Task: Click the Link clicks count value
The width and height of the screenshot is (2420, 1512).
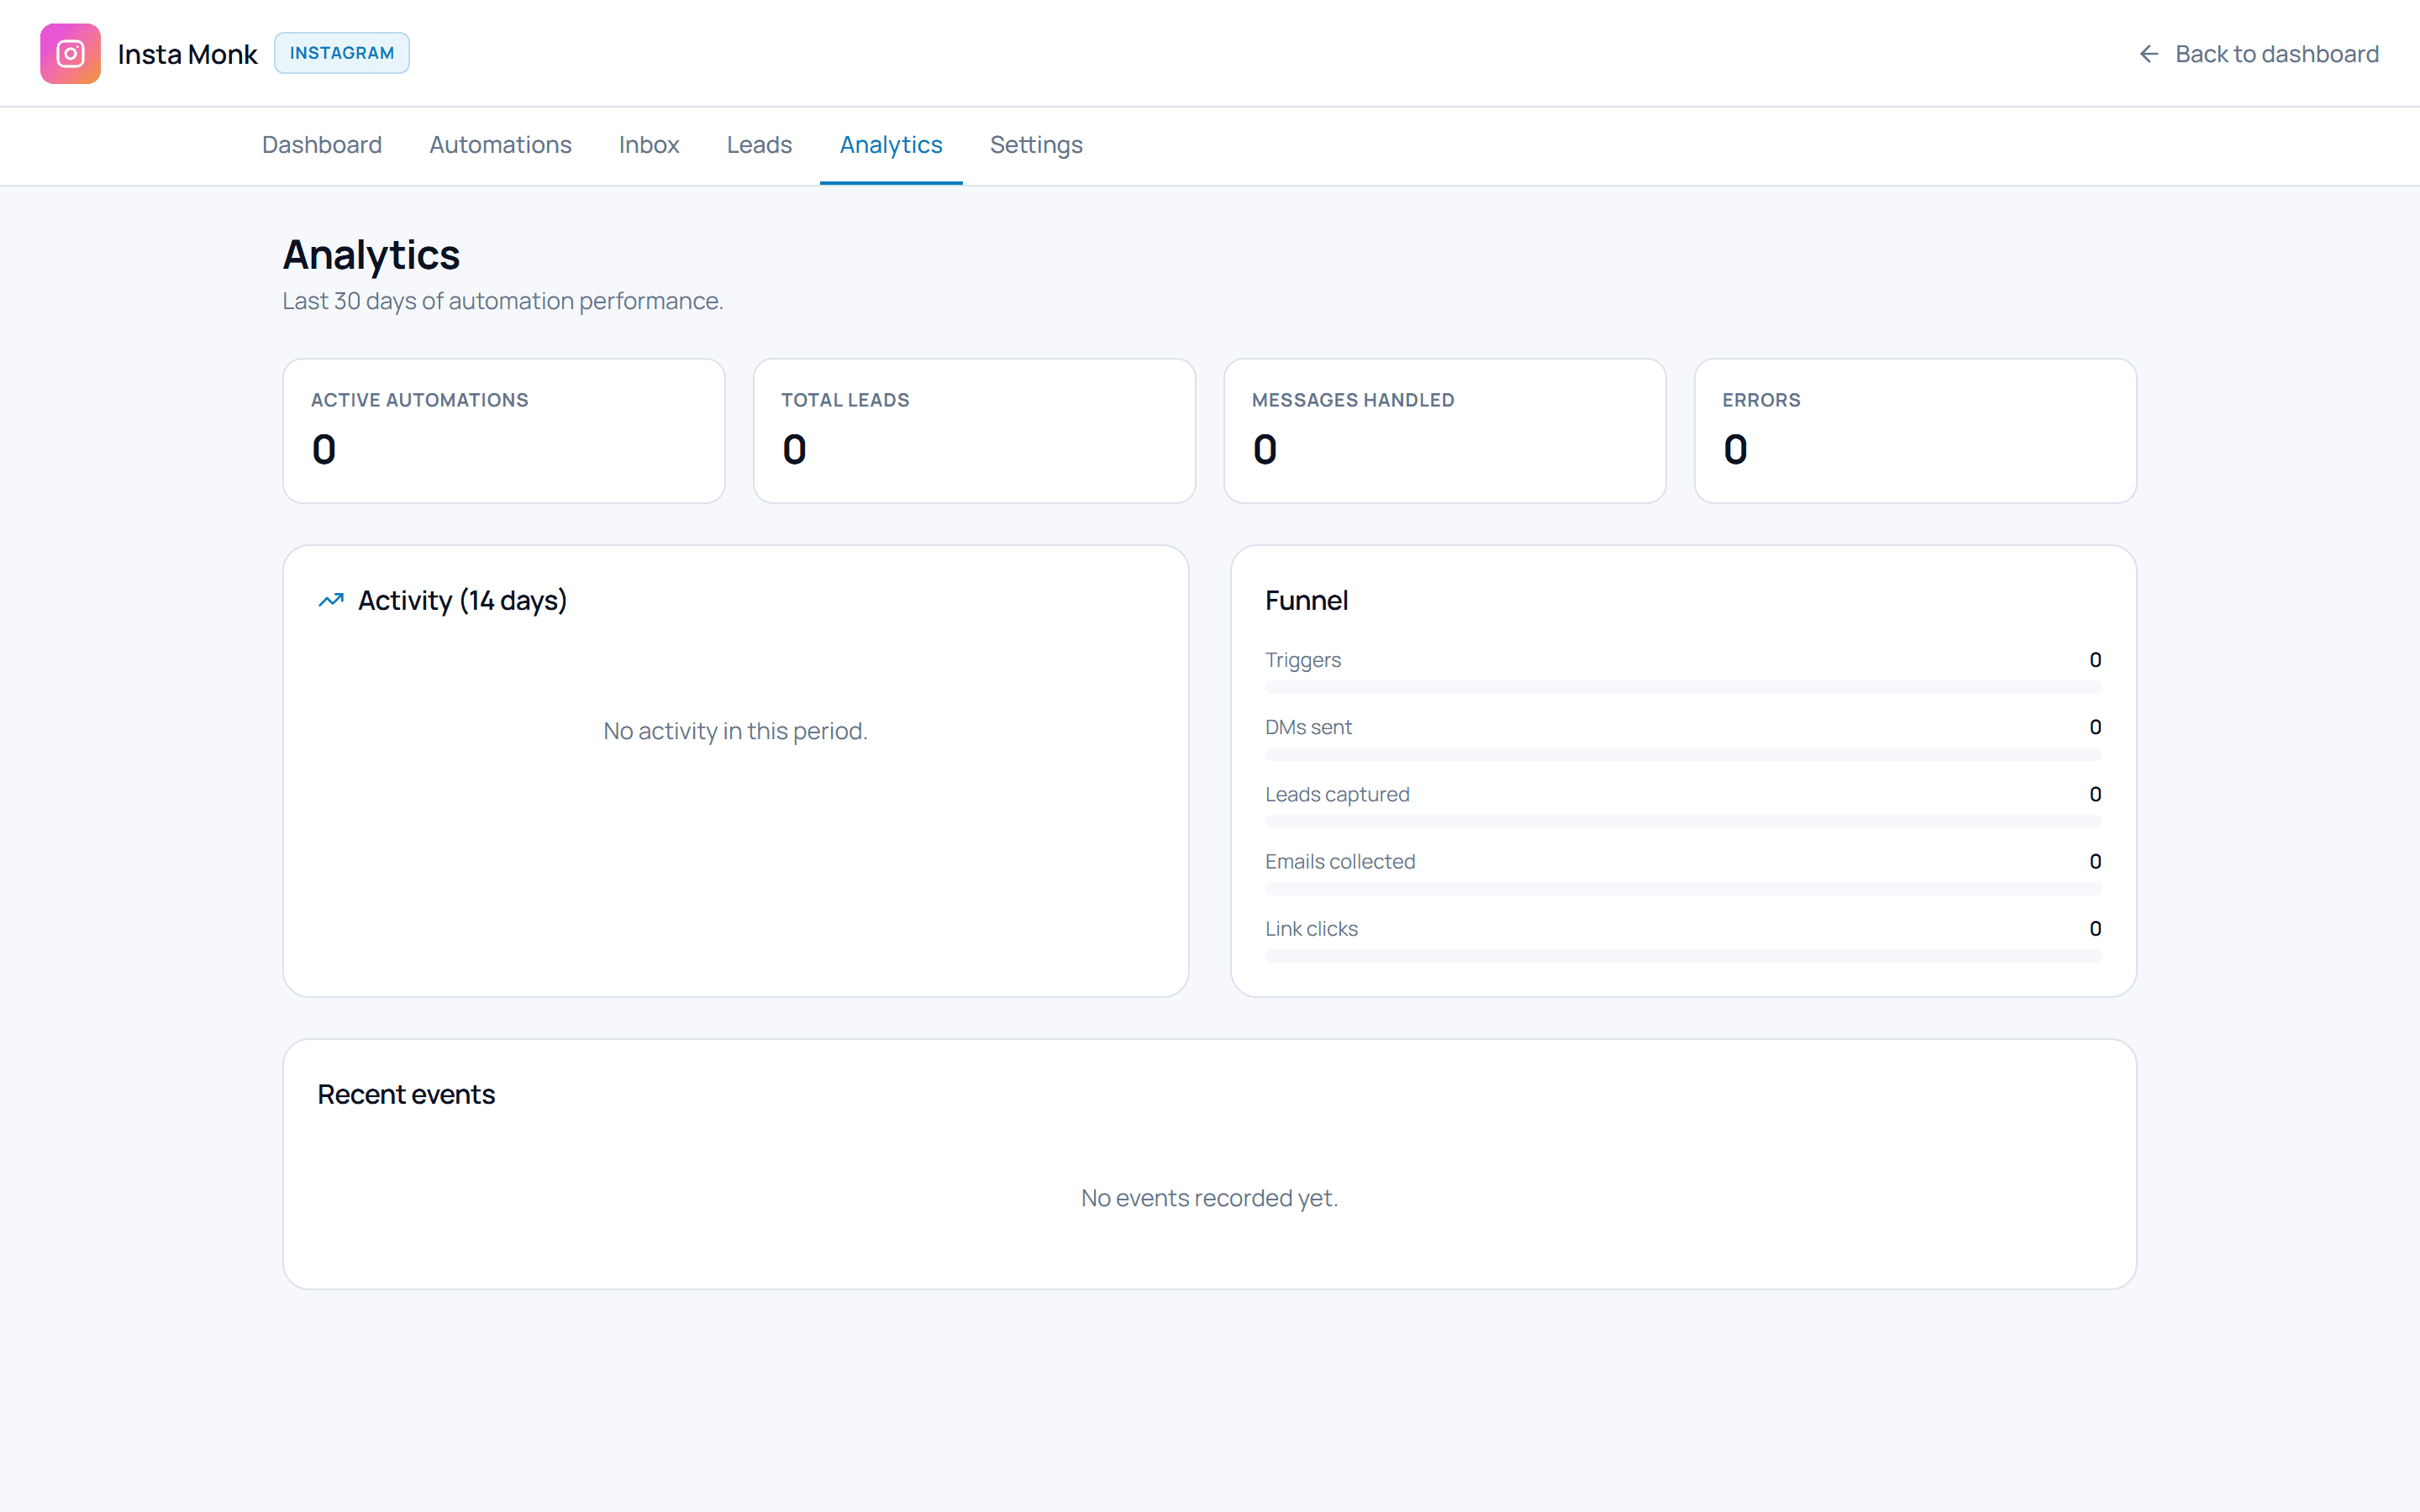Action: tap(2095, 928)
